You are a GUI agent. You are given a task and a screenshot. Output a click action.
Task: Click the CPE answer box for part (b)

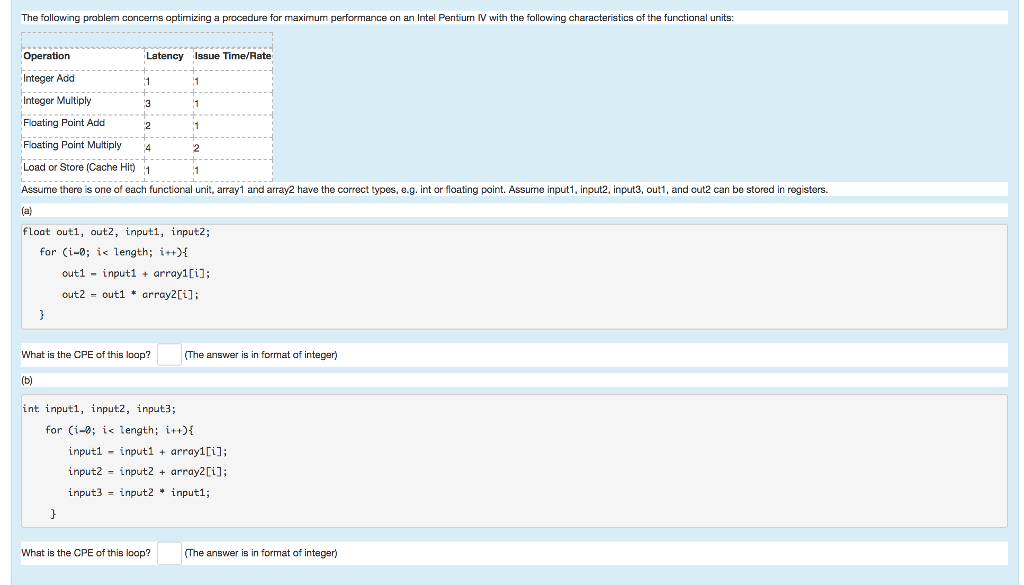[x=168, y=552]
